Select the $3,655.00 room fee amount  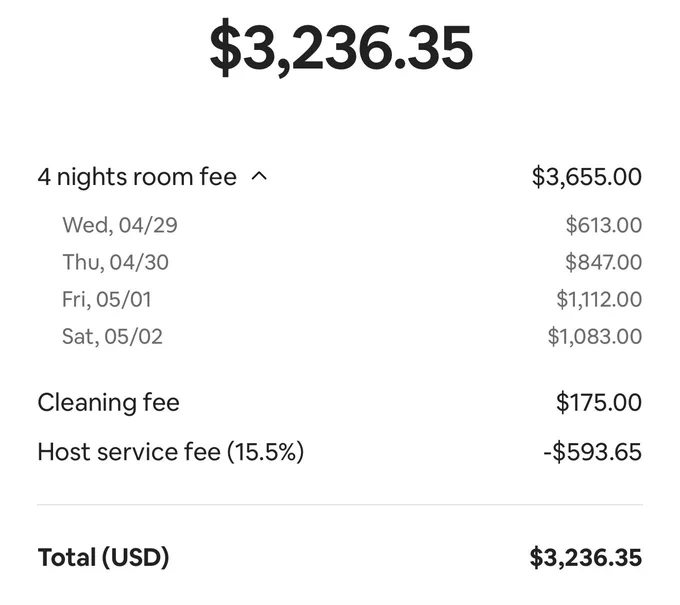(587, 177)
